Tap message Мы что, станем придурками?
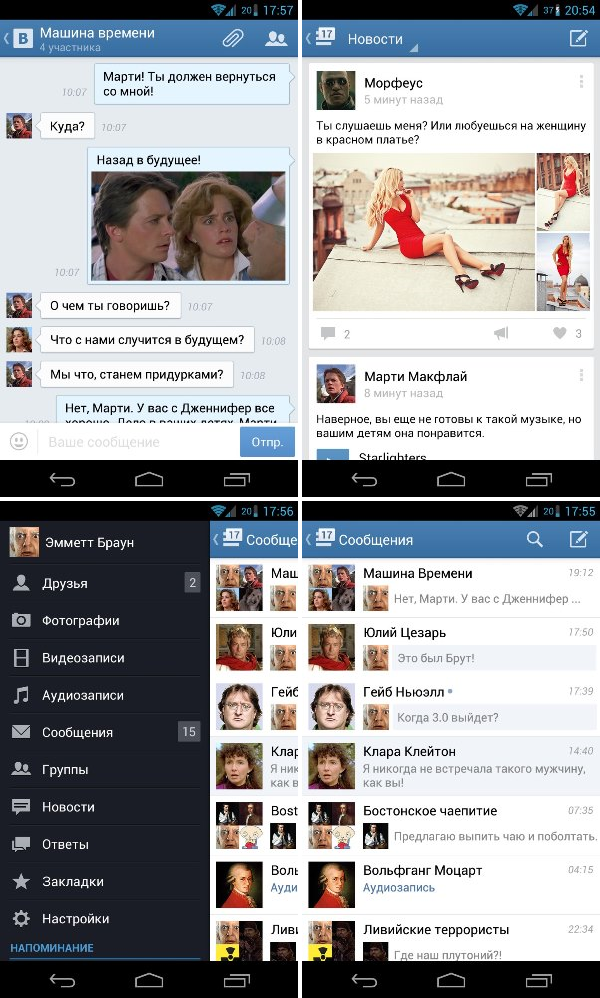This screenshot has height=998, width=600. [x=137, y=374]
